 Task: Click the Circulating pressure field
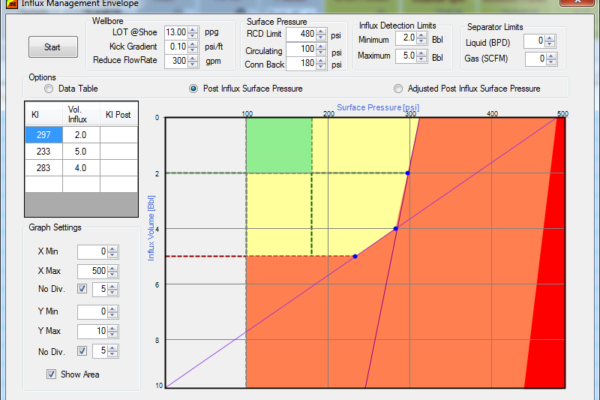coord(302,49)
